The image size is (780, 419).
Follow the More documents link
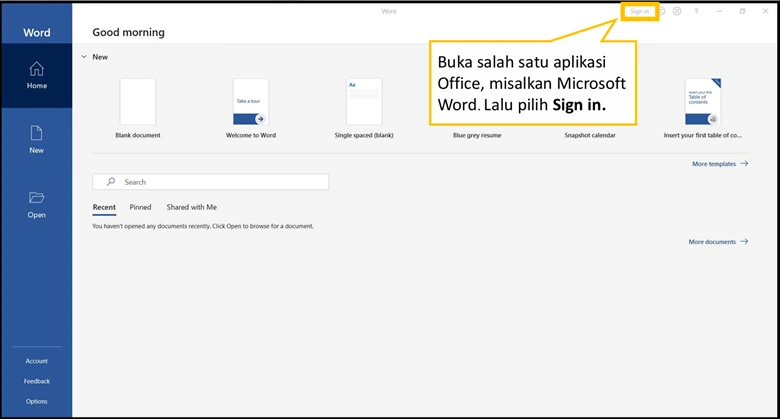(718, 242)
